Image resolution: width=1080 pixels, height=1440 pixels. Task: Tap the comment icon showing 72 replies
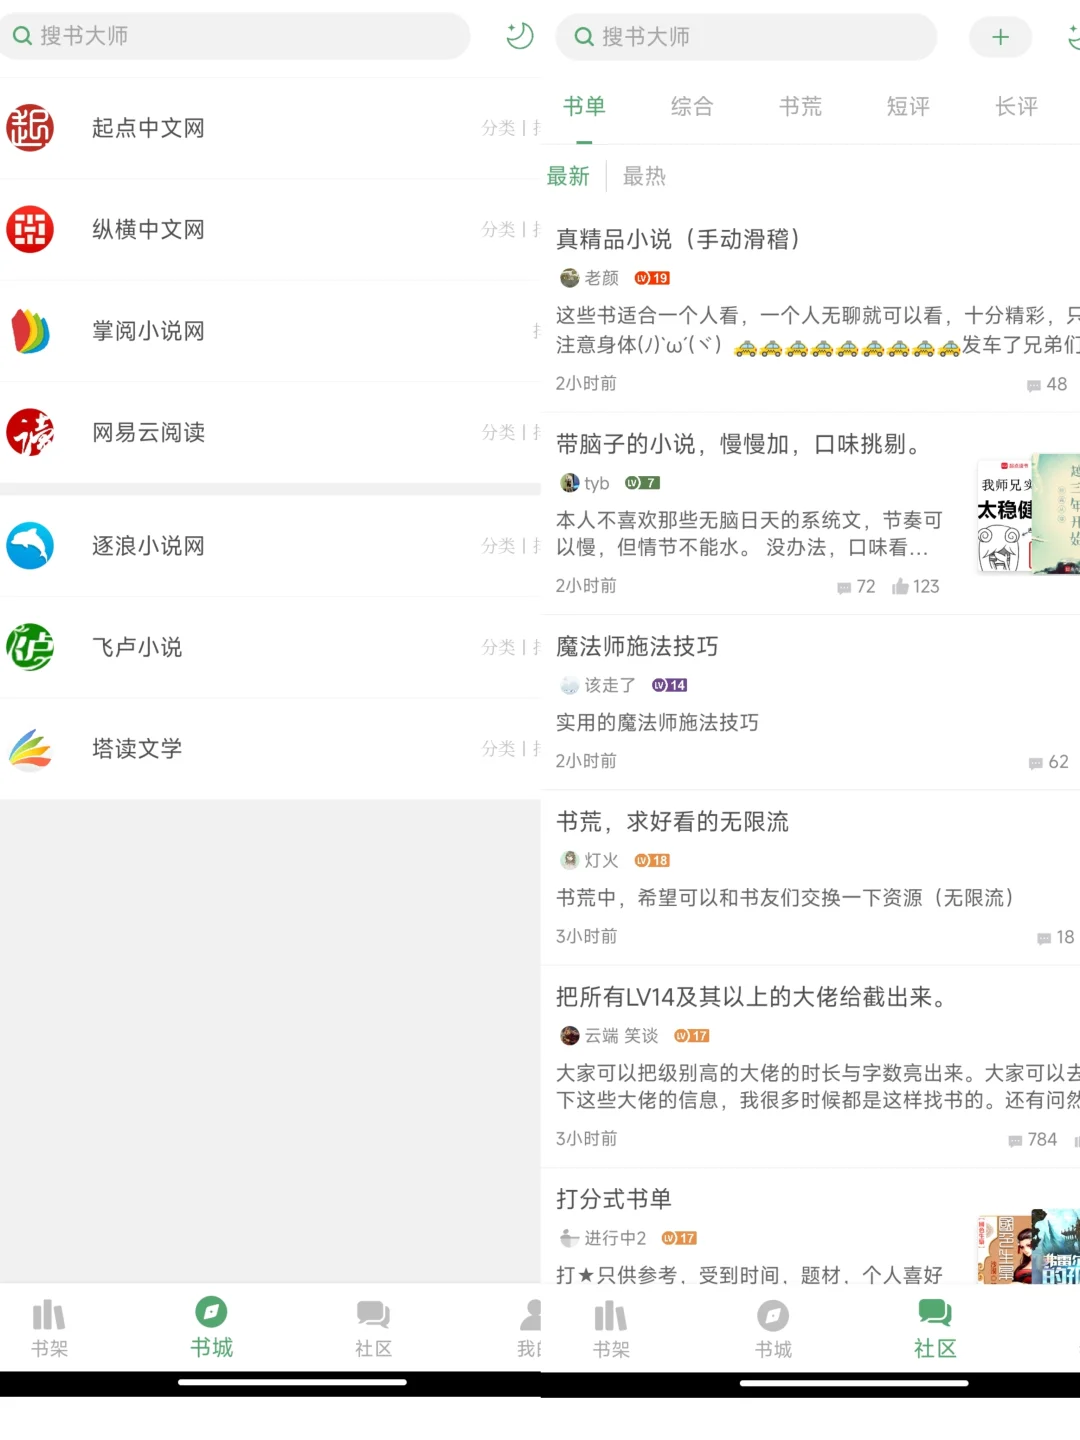pos(844,587)
